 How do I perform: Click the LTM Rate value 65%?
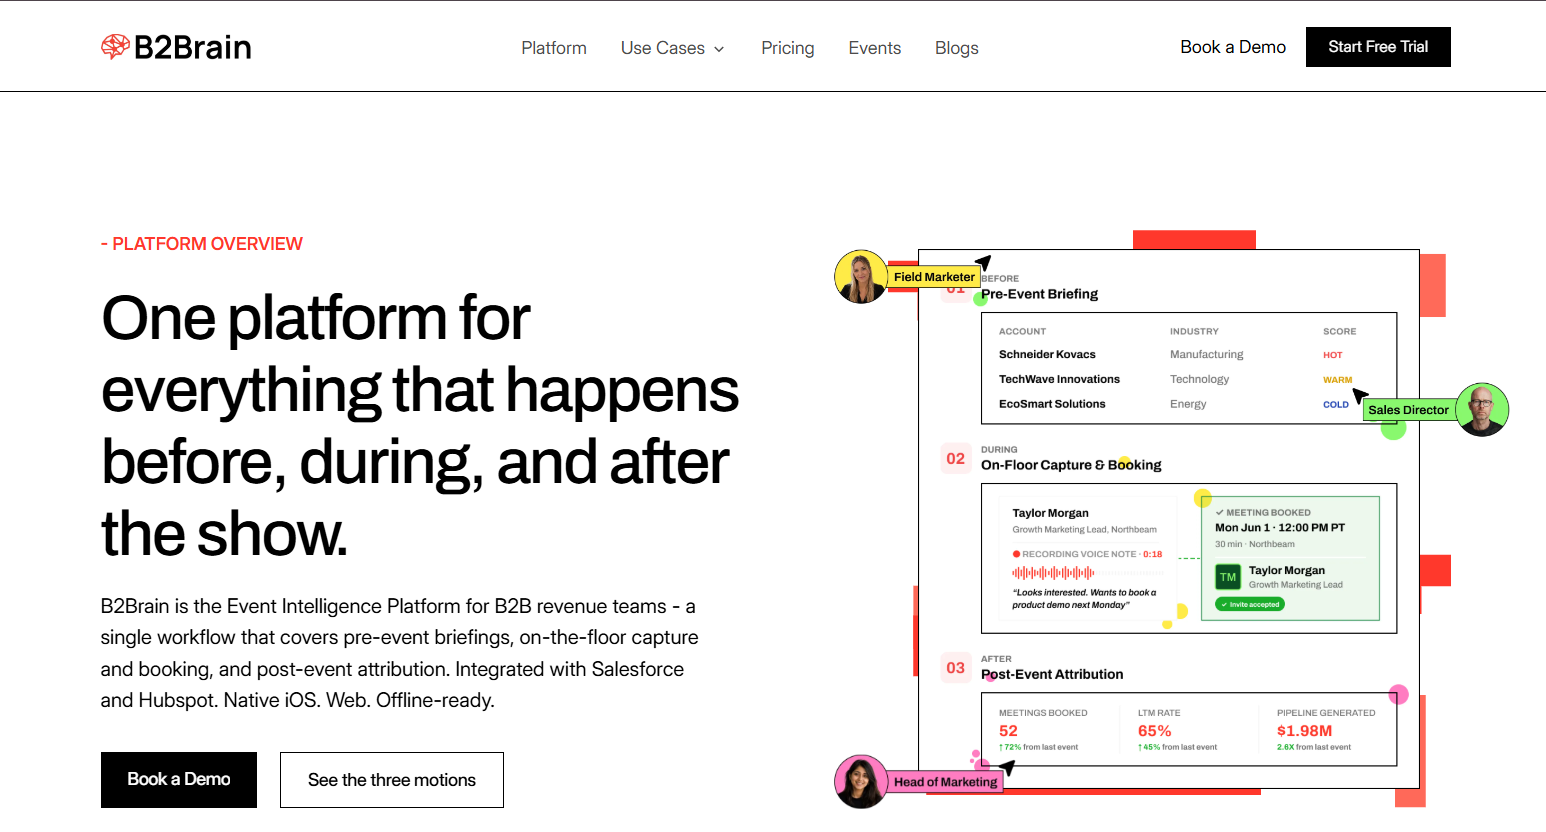coord(1154,731)
